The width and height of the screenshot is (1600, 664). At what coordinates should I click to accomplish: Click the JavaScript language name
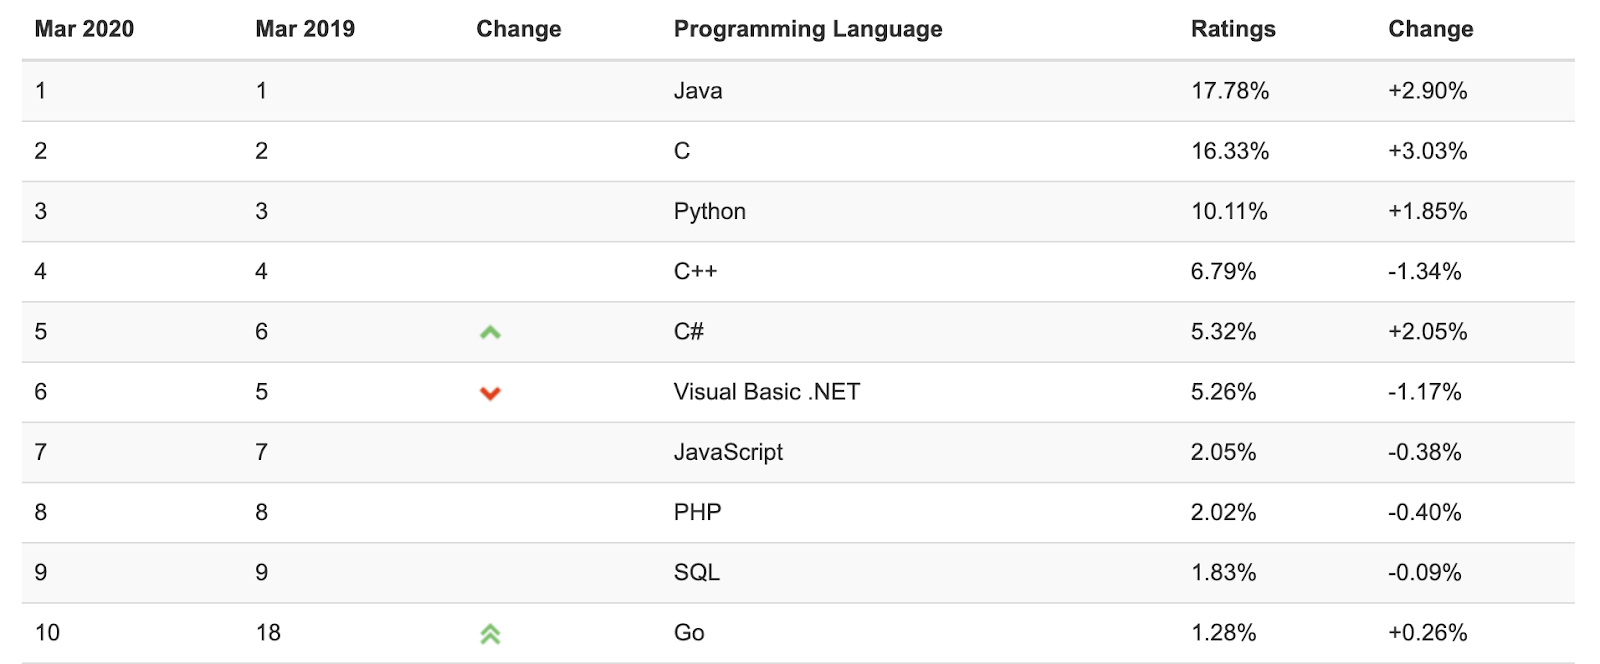[x=728, y=452]
